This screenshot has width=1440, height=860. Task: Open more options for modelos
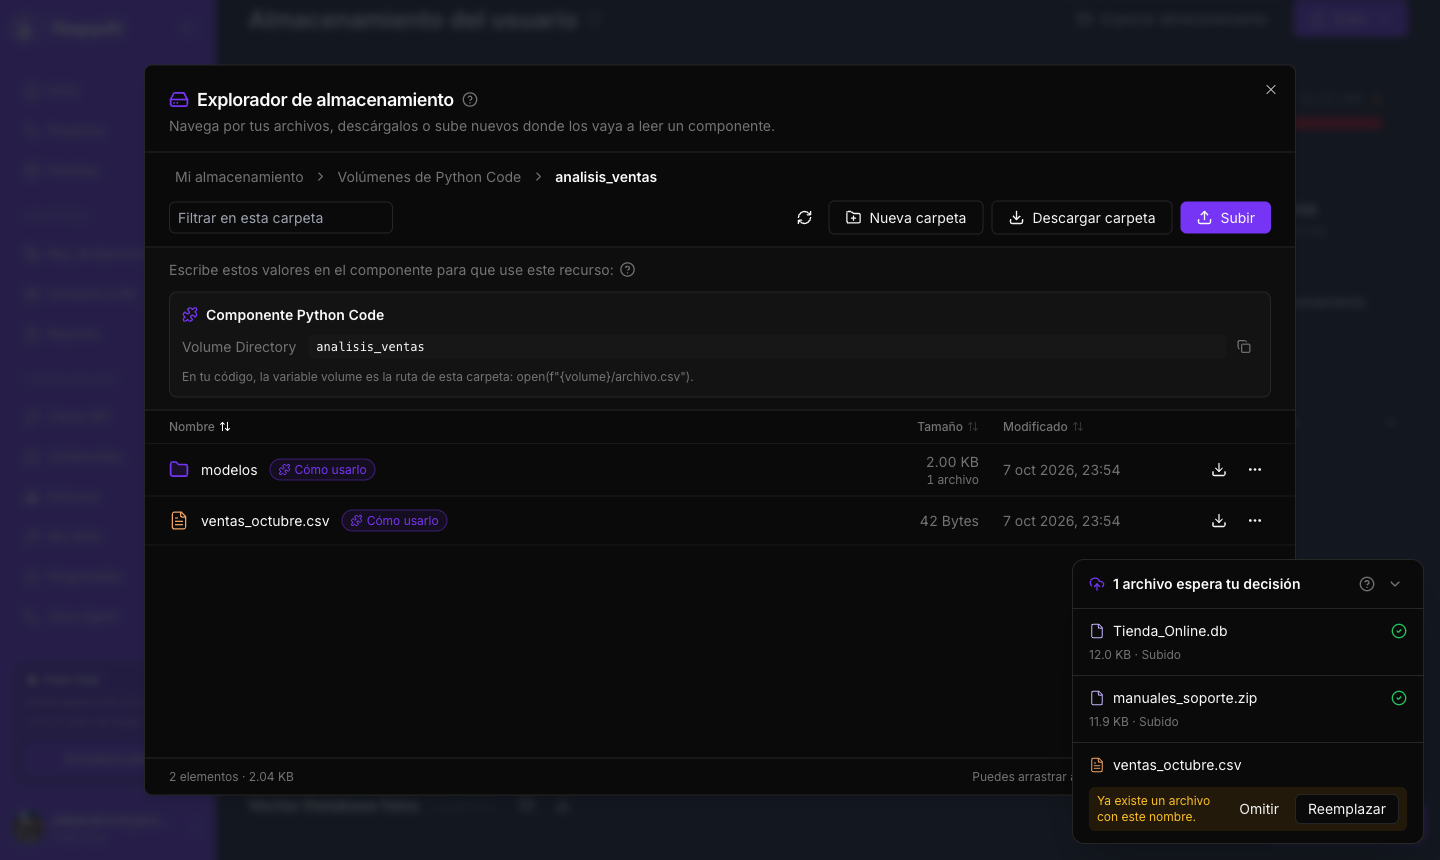1255,470
